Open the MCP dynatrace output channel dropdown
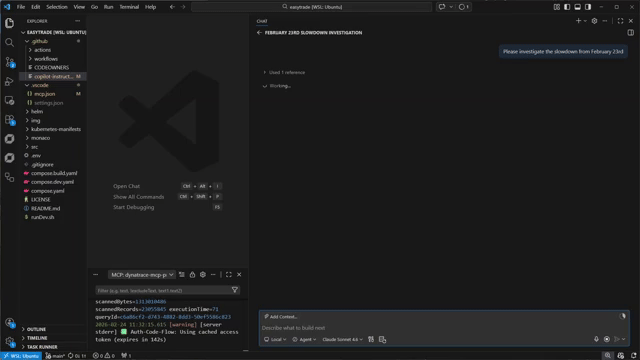 coord(142,275)
